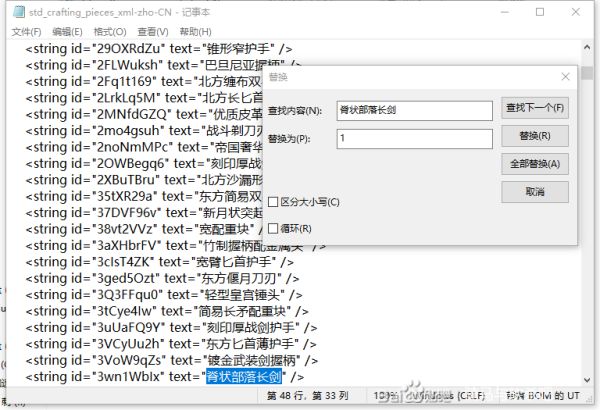Click 全部替换(A) to replace all
The image size is (600, 410).
[x=534, y=163]
